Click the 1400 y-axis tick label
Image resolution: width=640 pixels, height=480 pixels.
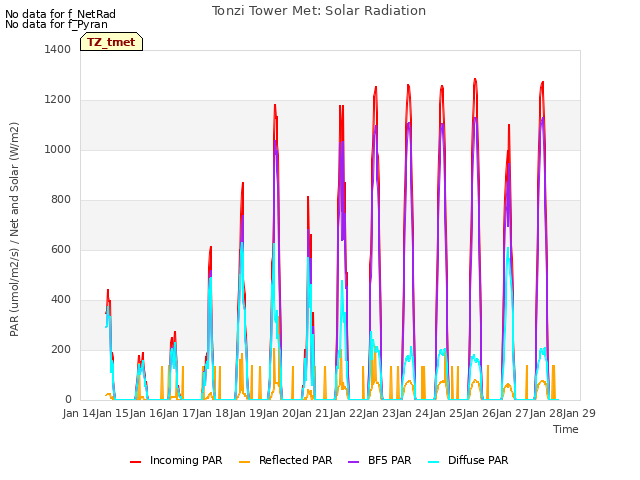pos(58,49)
